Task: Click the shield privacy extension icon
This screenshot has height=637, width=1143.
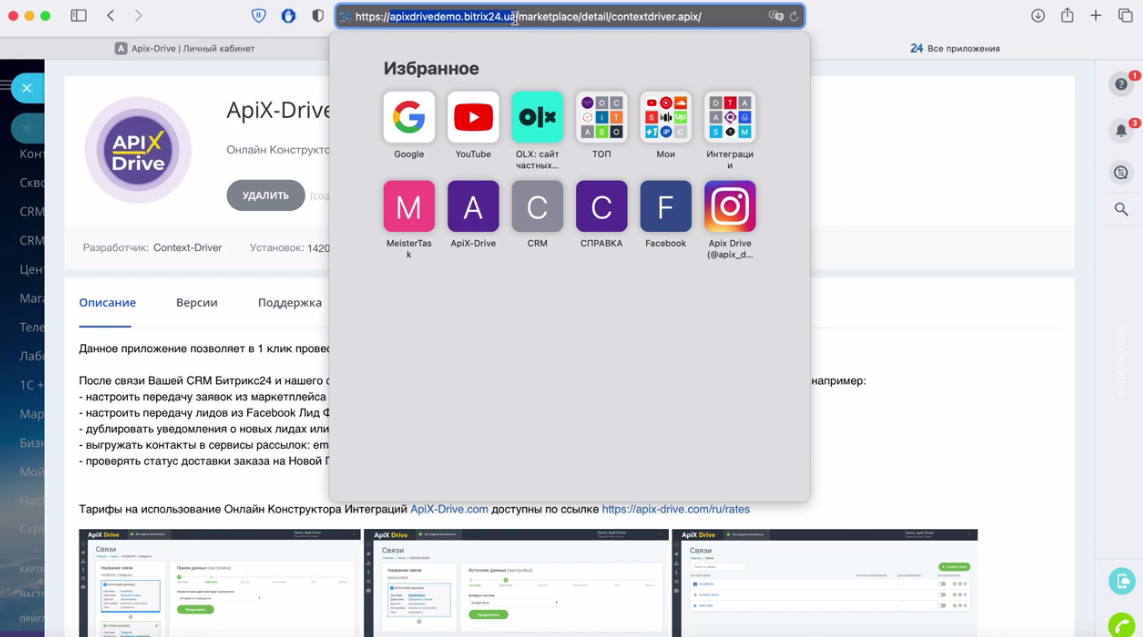Action: pyautogui.click(x=259, y=15)
